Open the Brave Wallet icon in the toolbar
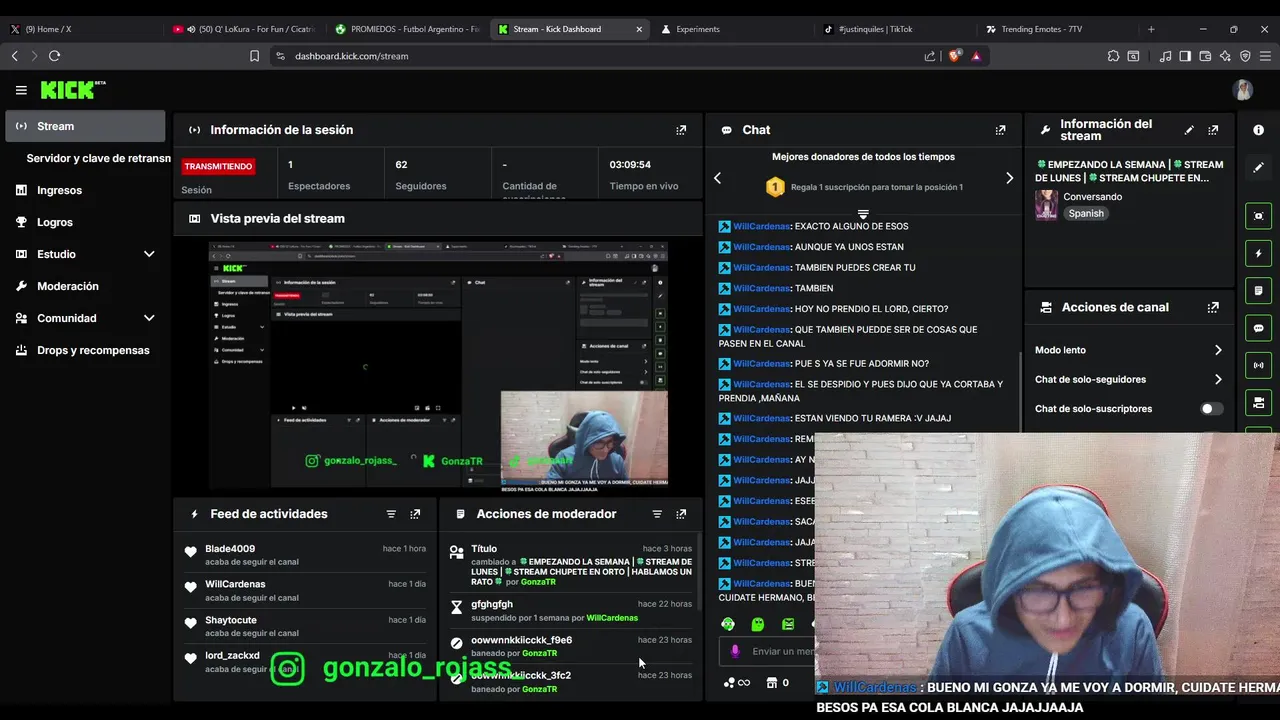This screenshot has height=720, width=1280. pyautogui.click(x=1205, y=56)
